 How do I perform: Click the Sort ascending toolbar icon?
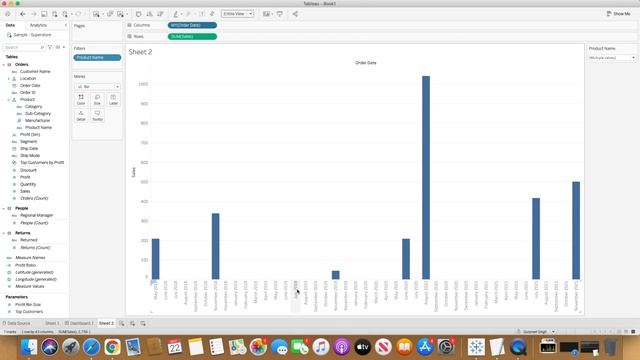[x=149, y=14]
